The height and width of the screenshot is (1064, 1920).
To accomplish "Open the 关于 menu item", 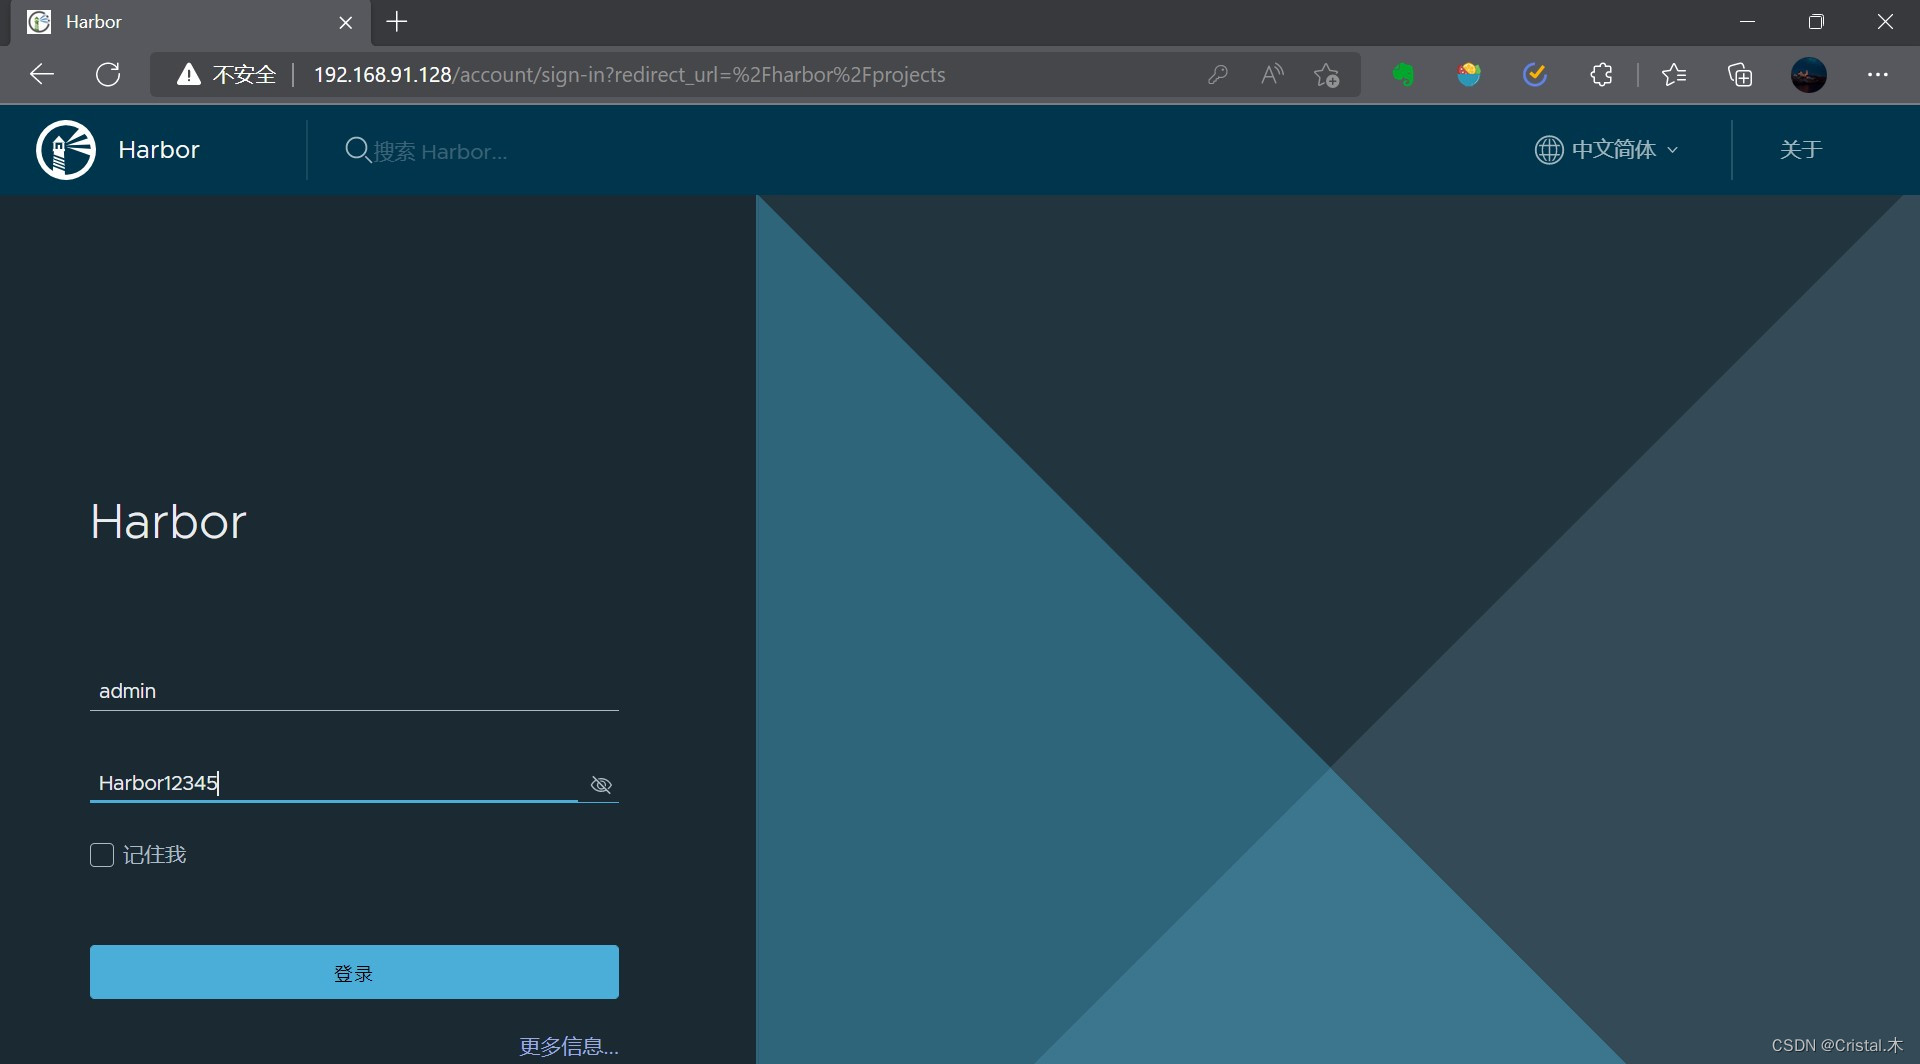I will point(1801,150).
